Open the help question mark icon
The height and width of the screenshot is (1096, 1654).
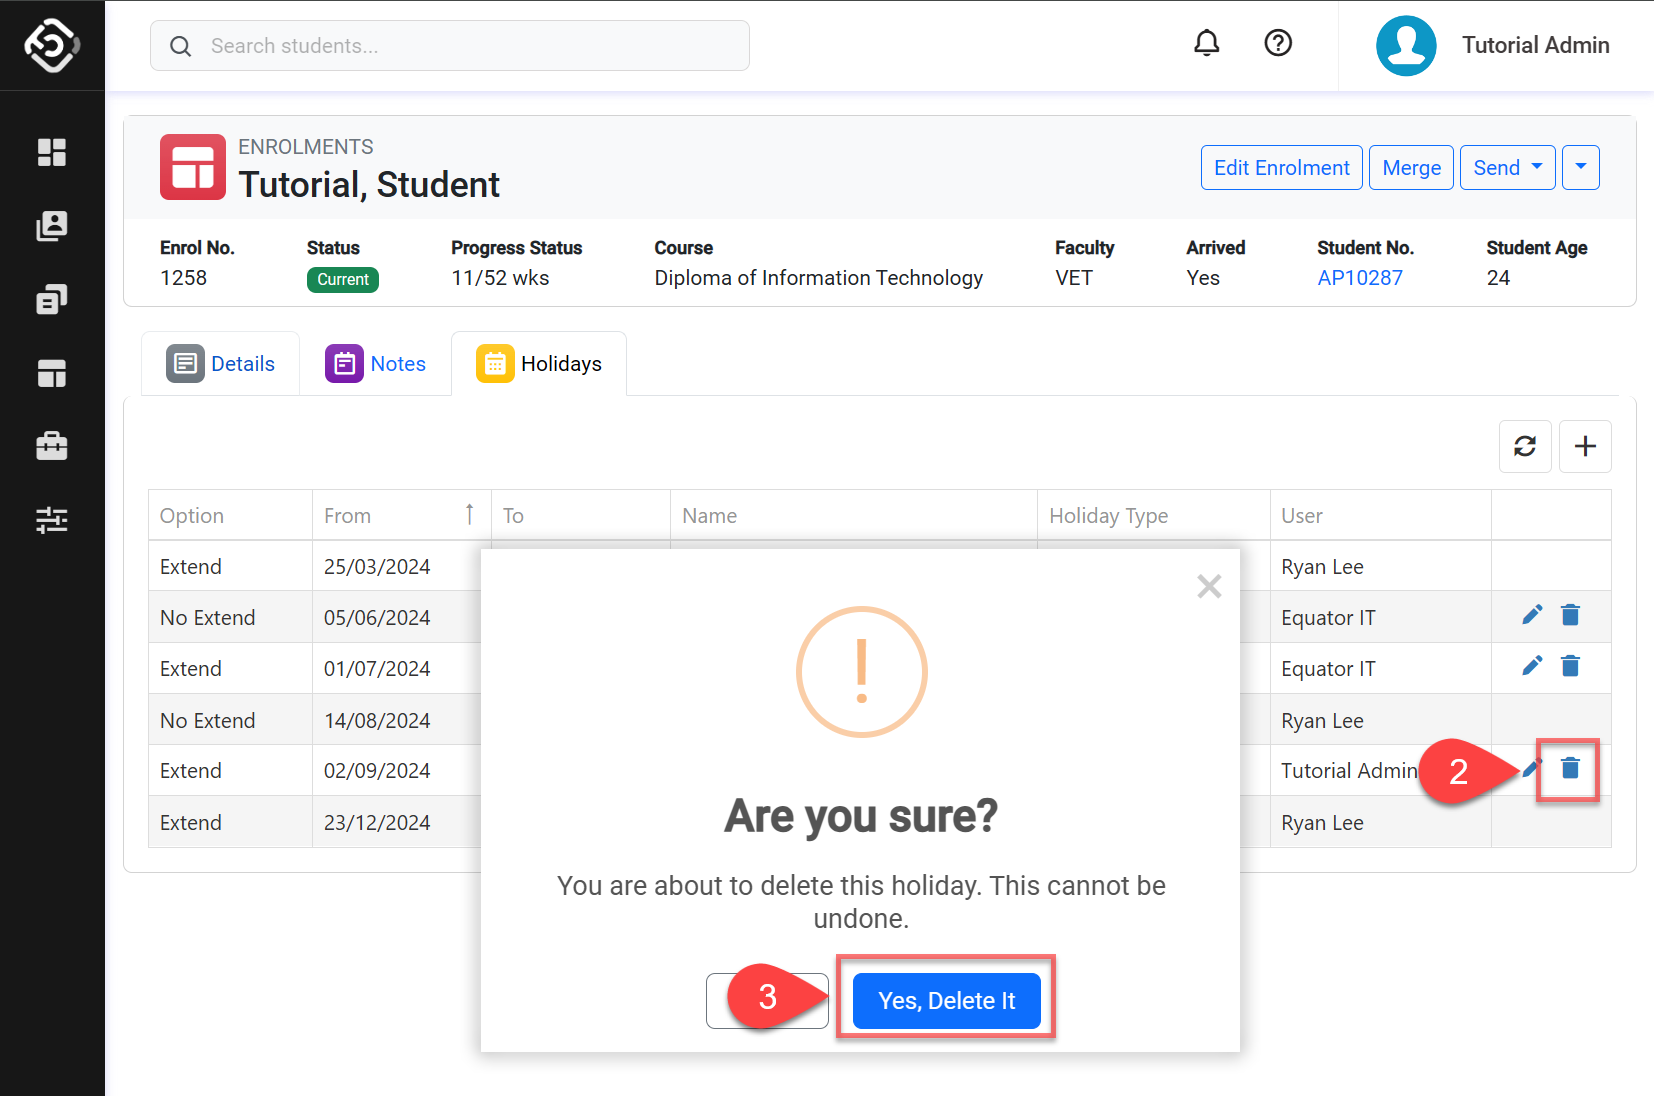(1278, 43)
